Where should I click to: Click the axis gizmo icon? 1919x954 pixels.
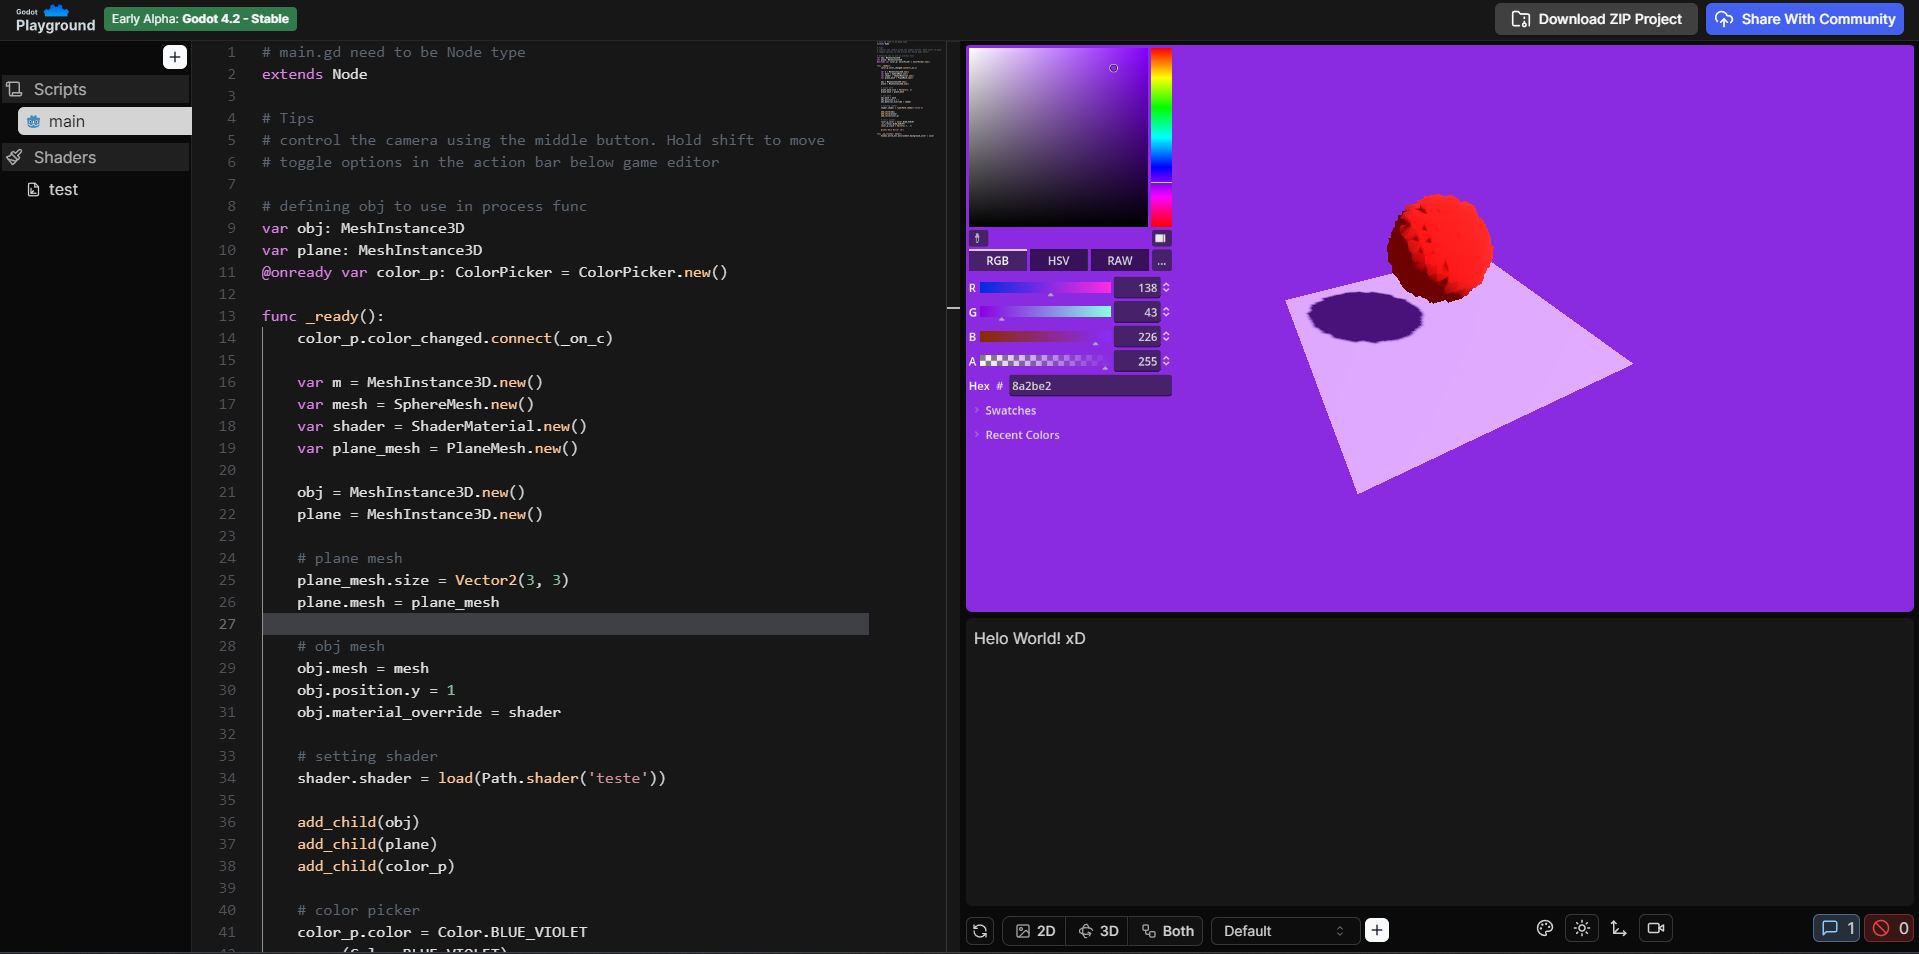point(1619,929)
